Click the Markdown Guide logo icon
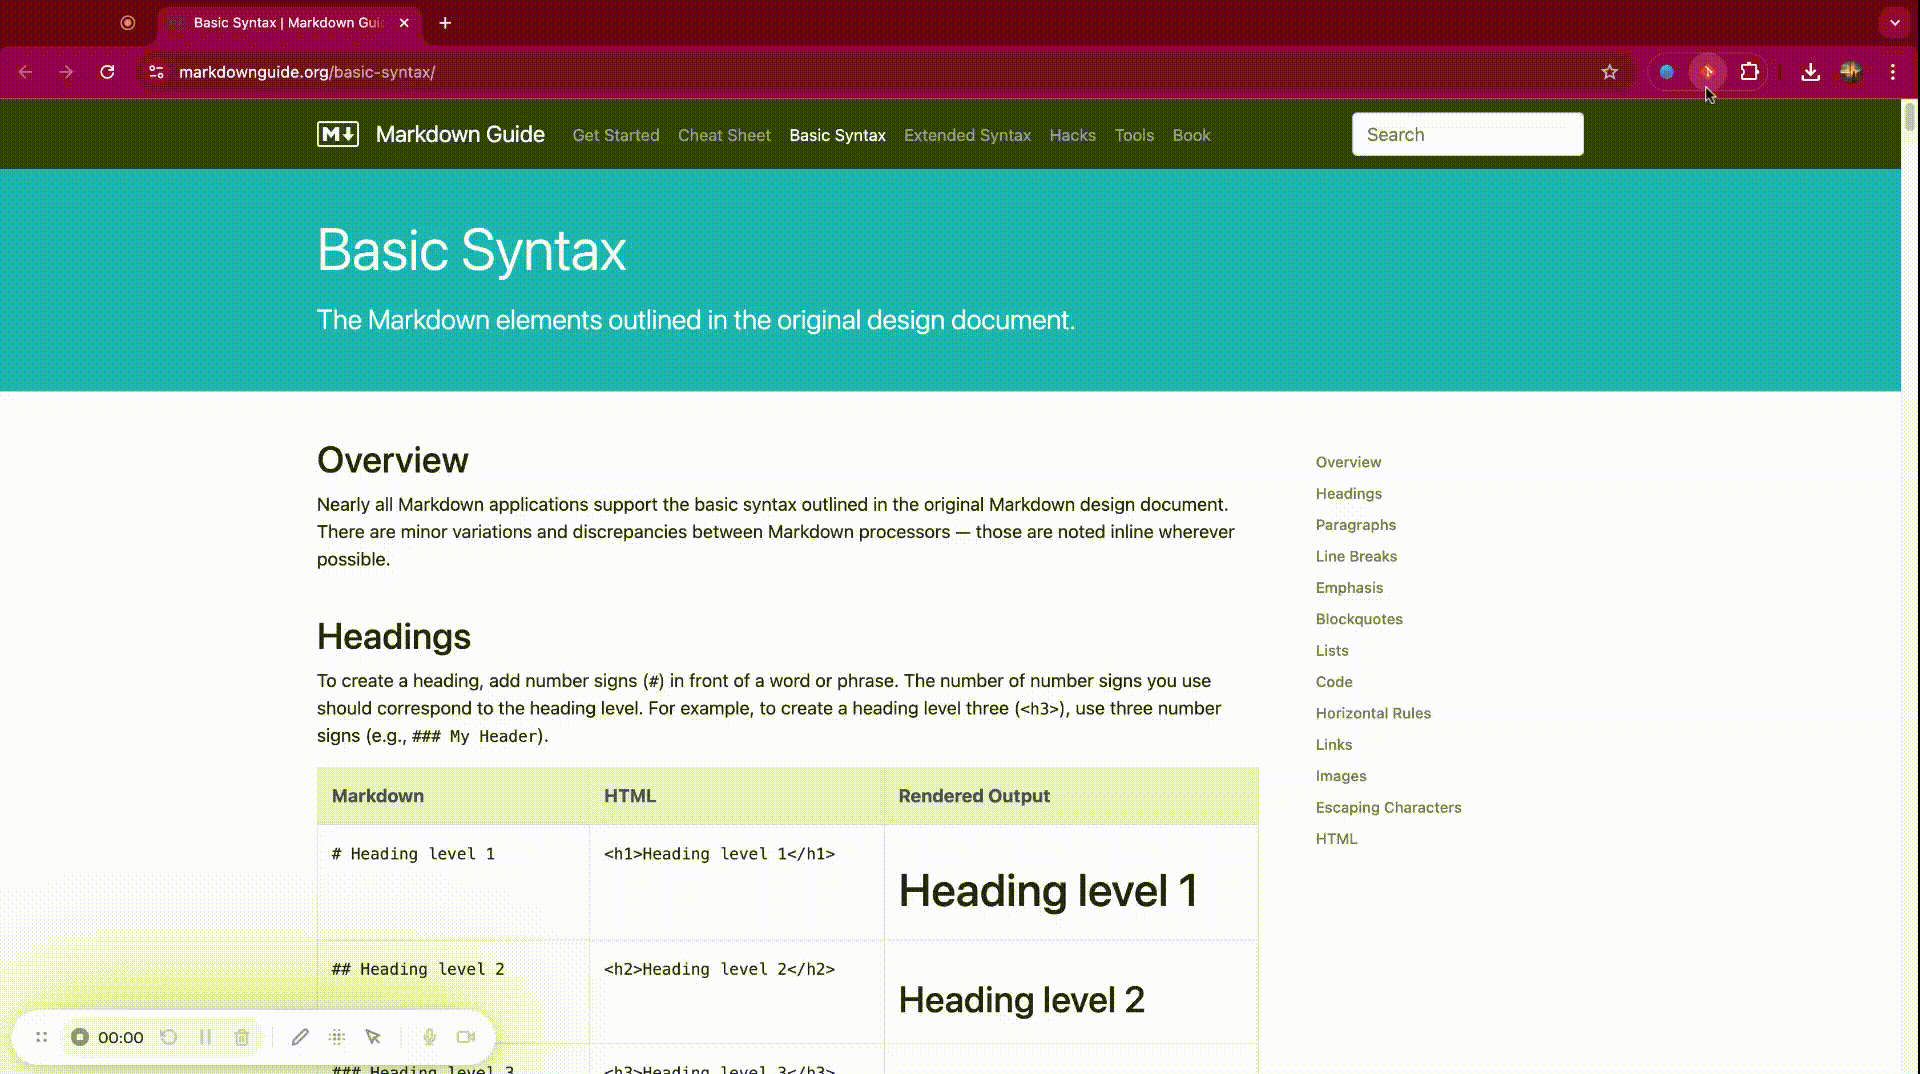Viewport: 1920px width, 1074px height. [x=338, y=134]
